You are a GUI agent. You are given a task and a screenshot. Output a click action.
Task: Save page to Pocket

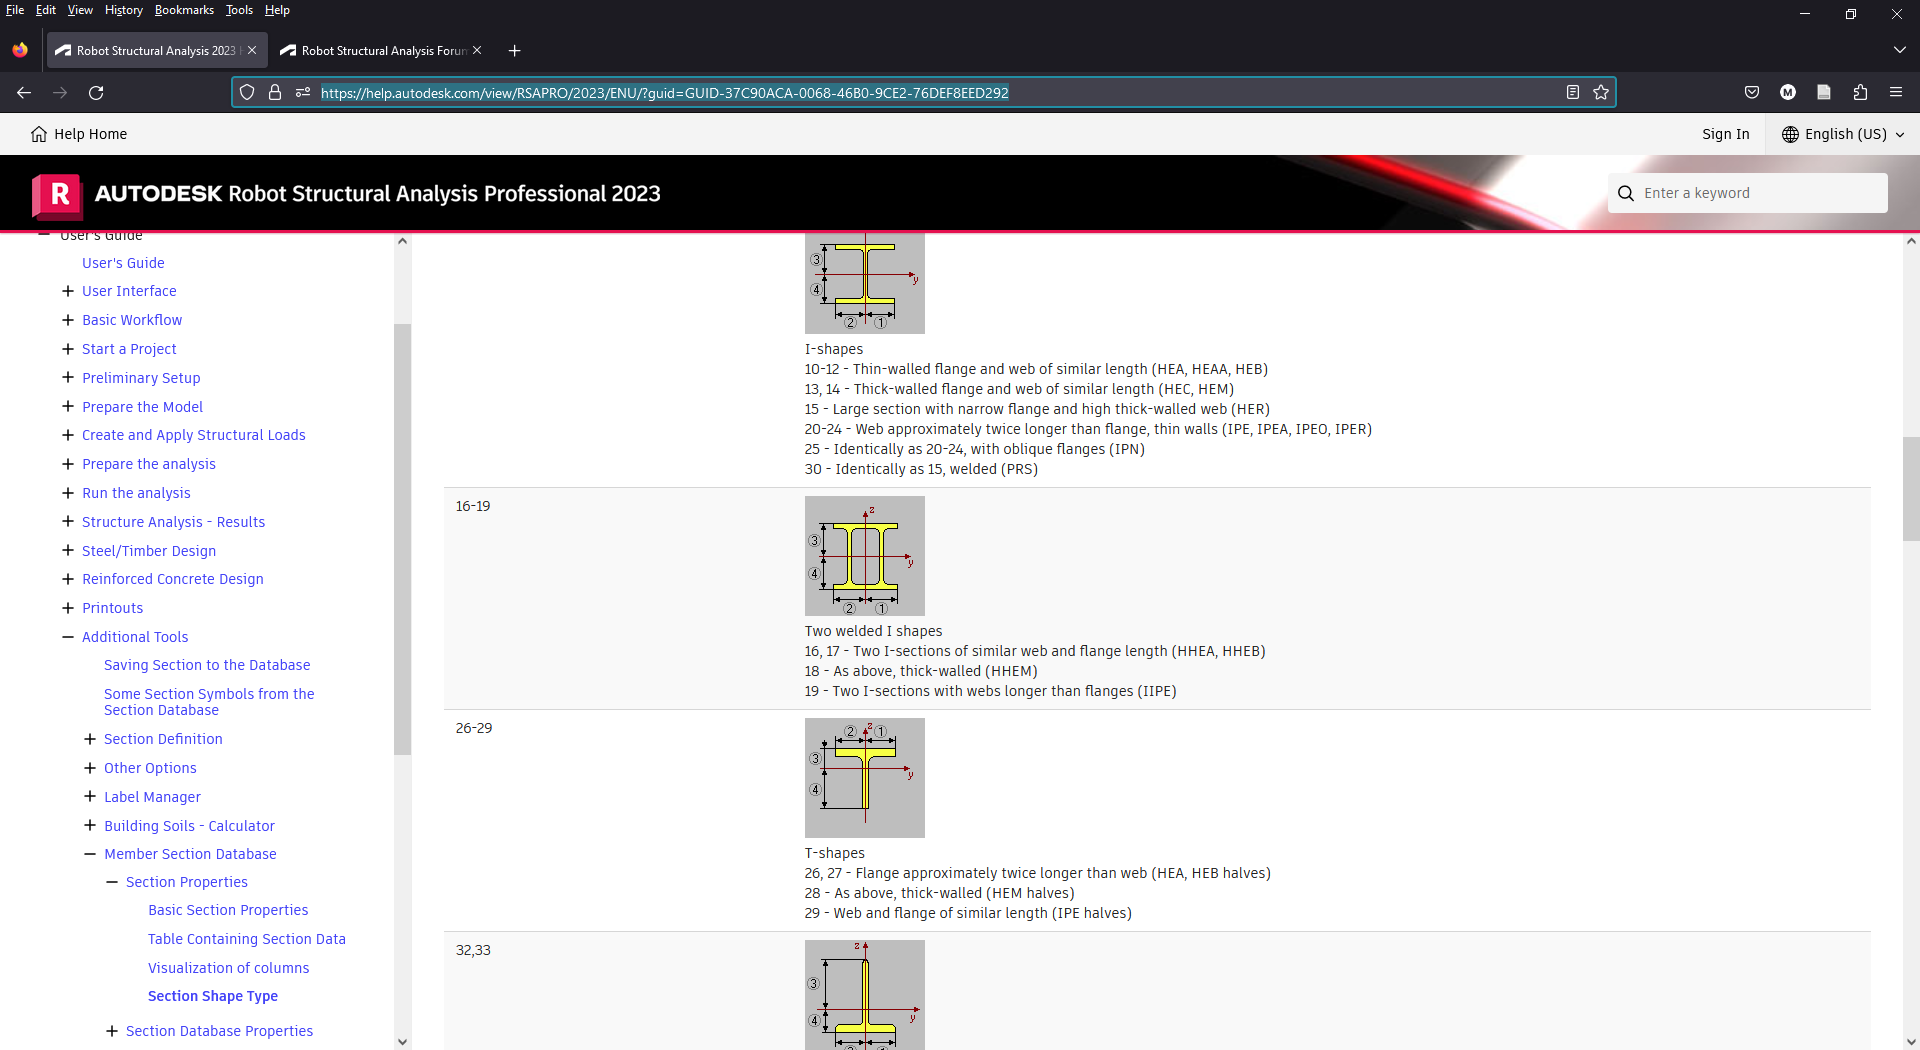tap(1752, 92)
